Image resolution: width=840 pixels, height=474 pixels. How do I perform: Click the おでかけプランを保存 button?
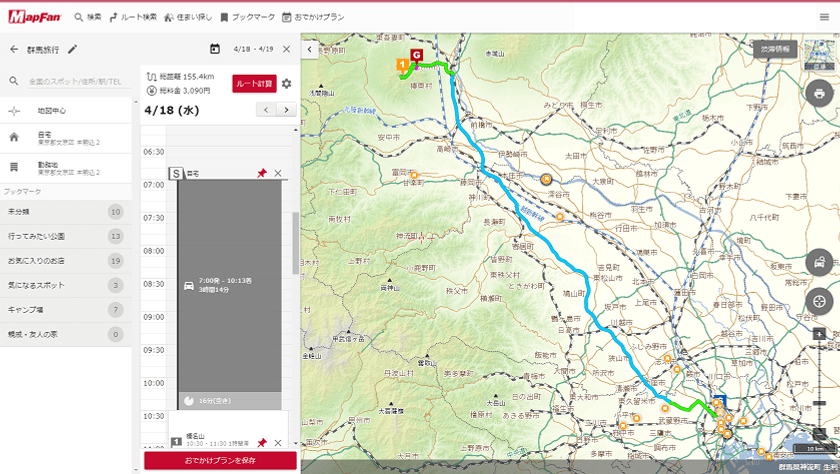pyautogui.click(x=220, y=460)
